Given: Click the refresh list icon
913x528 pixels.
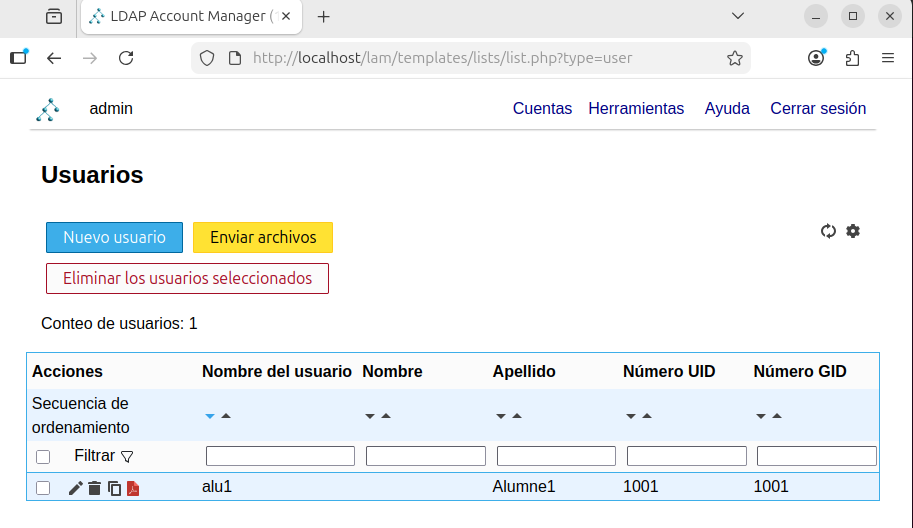Looking at the screenshot, I should click(828, 231).
